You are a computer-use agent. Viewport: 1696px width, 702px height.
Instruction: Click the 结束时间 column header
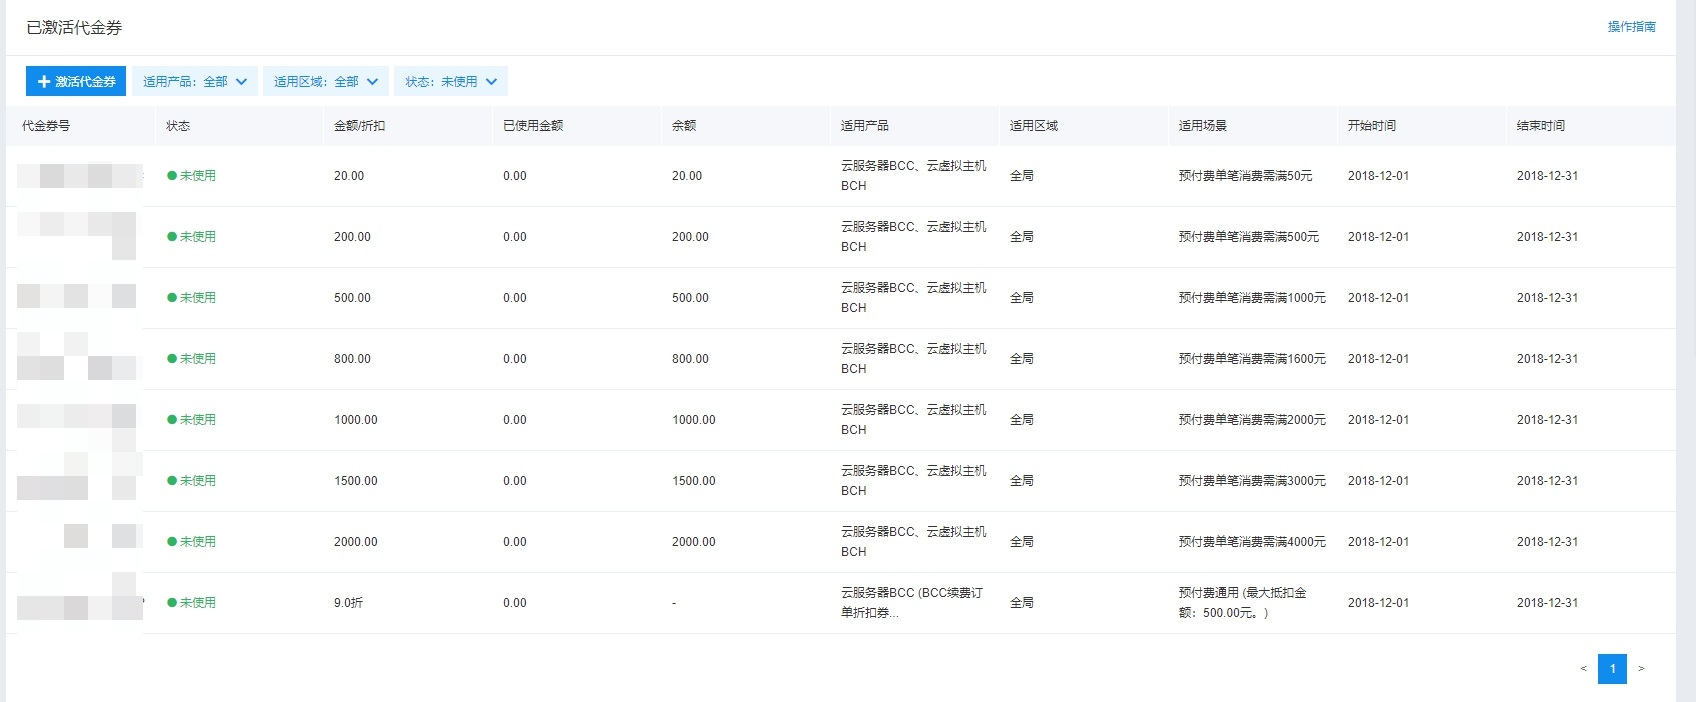tap(1540, 126)
